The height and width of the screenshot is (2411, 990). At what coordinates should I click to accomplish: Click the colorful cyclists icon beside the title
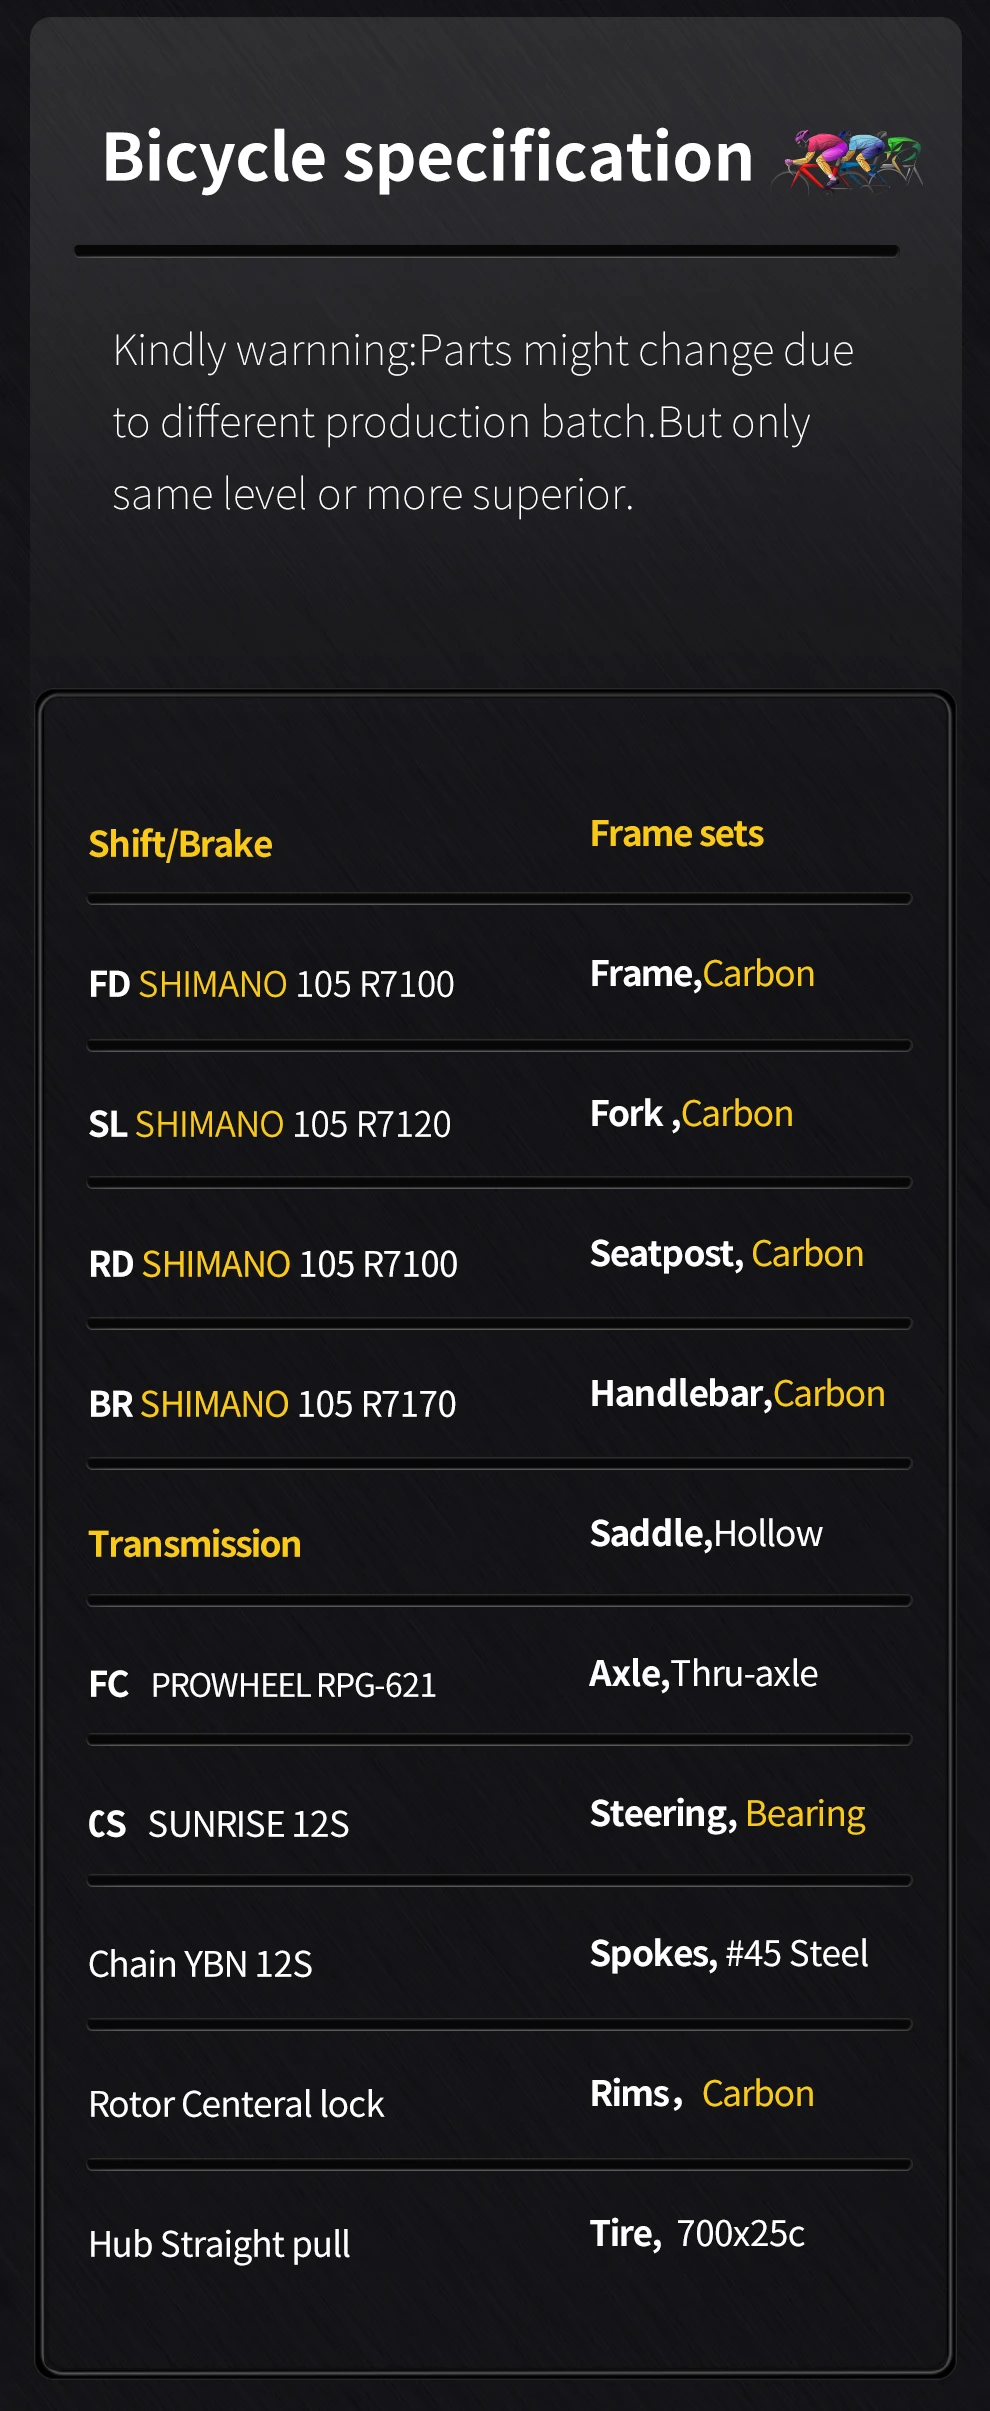click(x=848, y=160)
